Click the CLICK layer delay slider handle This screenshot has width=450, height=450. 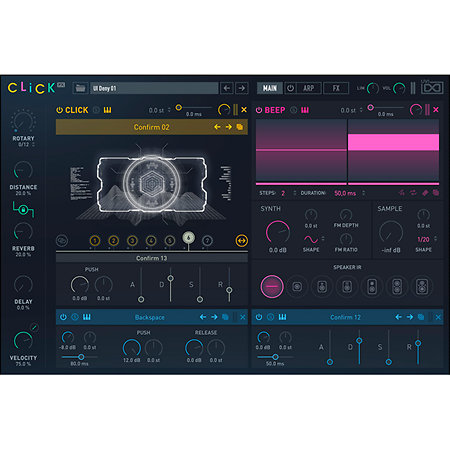pyautogui.click(x=179, y=107)
